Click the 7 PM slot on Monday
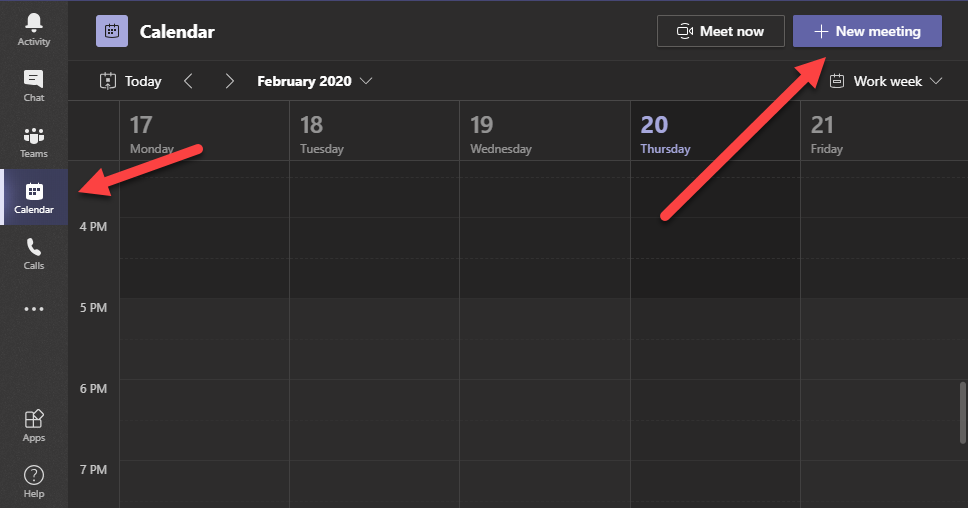The width and height of the screenshot is (968, 508). click(x=204, y=480)
